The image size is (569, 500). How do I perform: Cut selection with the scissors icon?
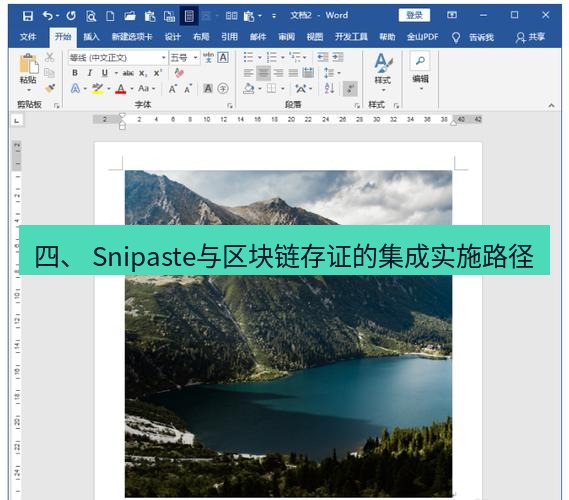(49, 57)
